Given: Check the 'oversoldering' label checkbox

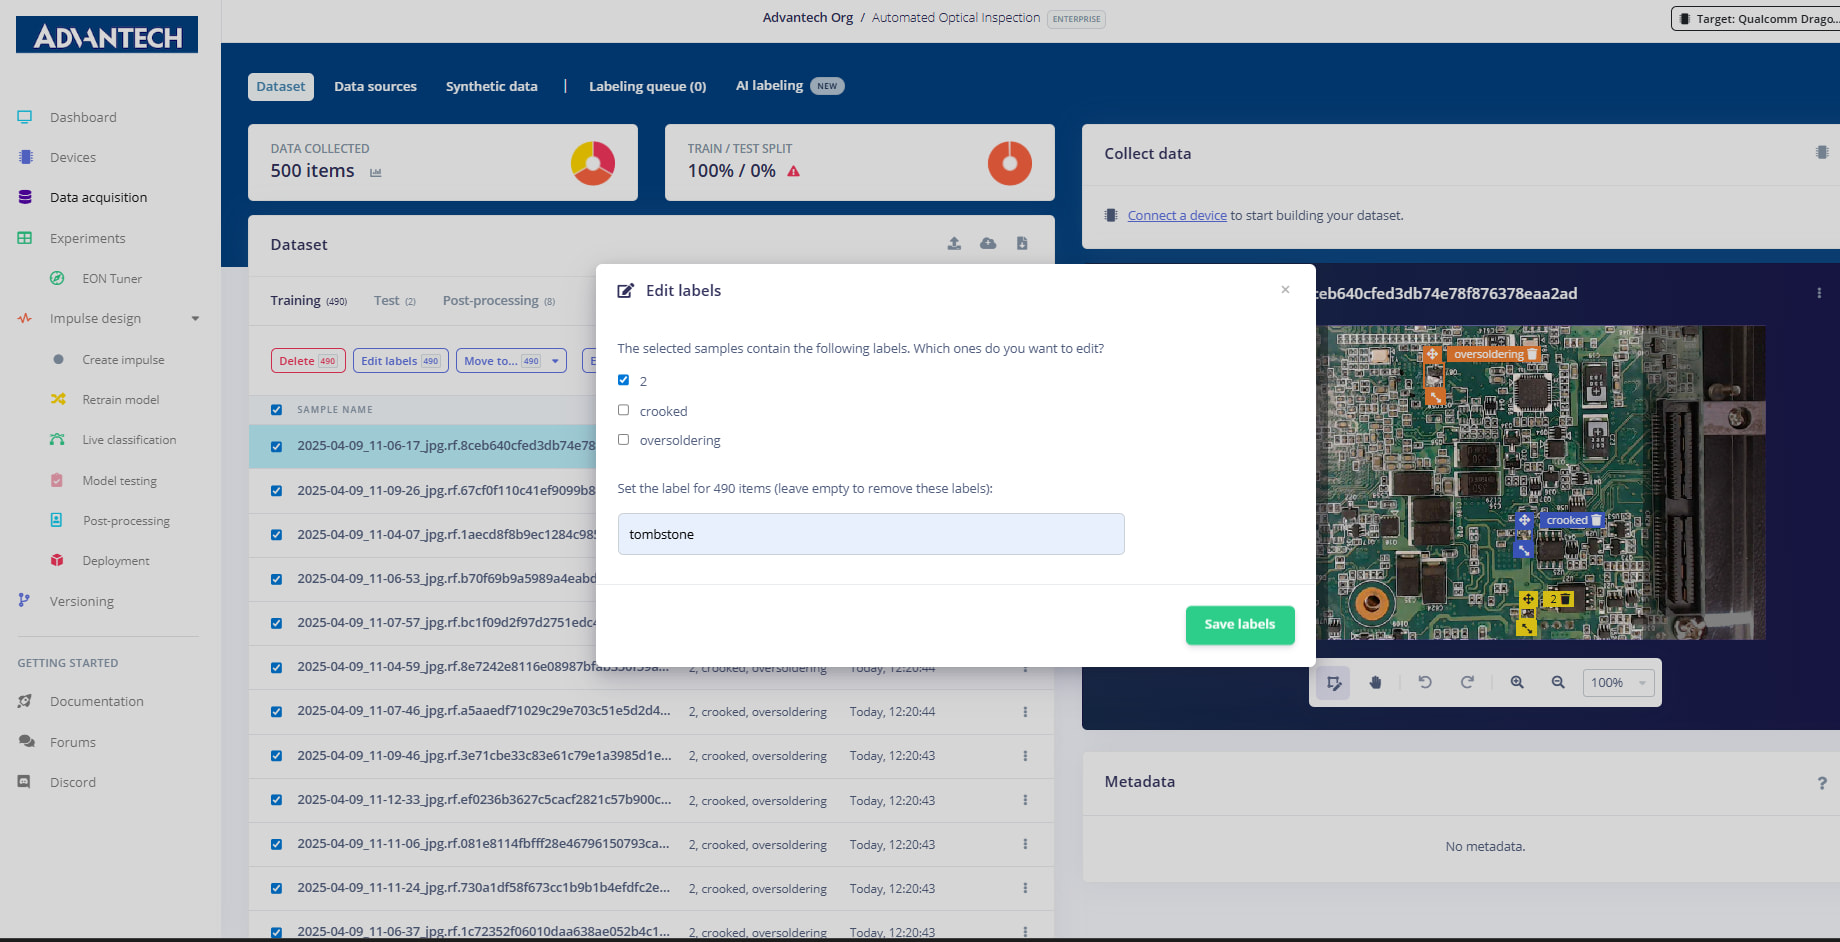Looking at the screenshot, I should [x=623, y=439].
